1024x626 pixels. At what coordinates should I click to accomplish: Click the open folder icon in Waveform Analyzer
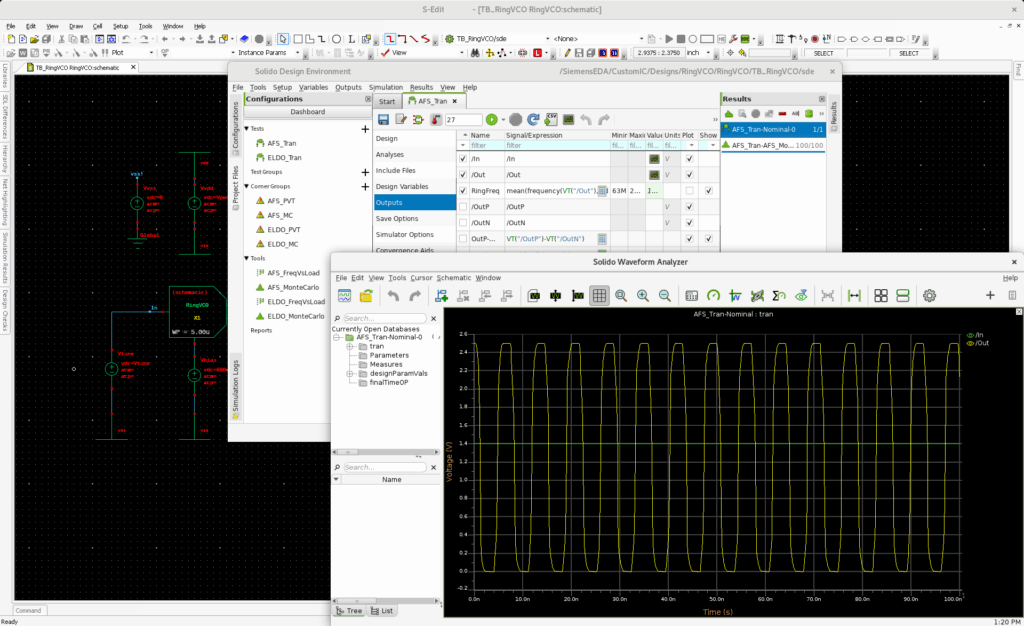366,295
